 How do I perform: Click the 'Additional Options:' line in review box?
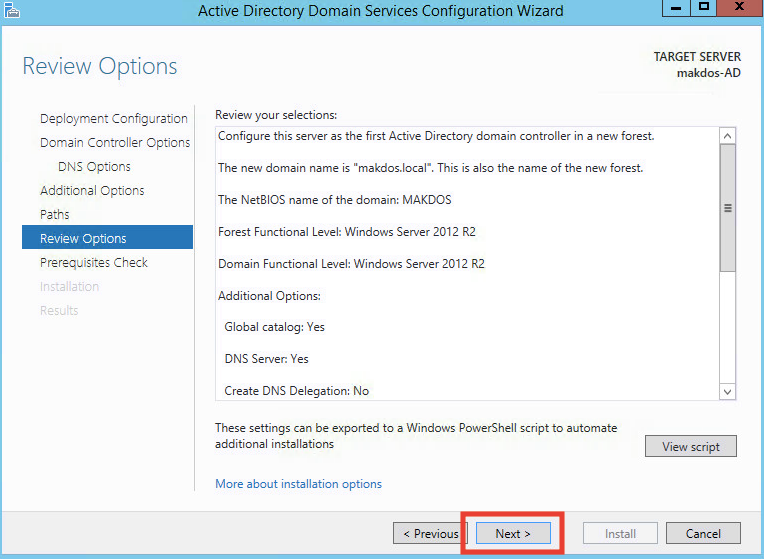point(269,296)
